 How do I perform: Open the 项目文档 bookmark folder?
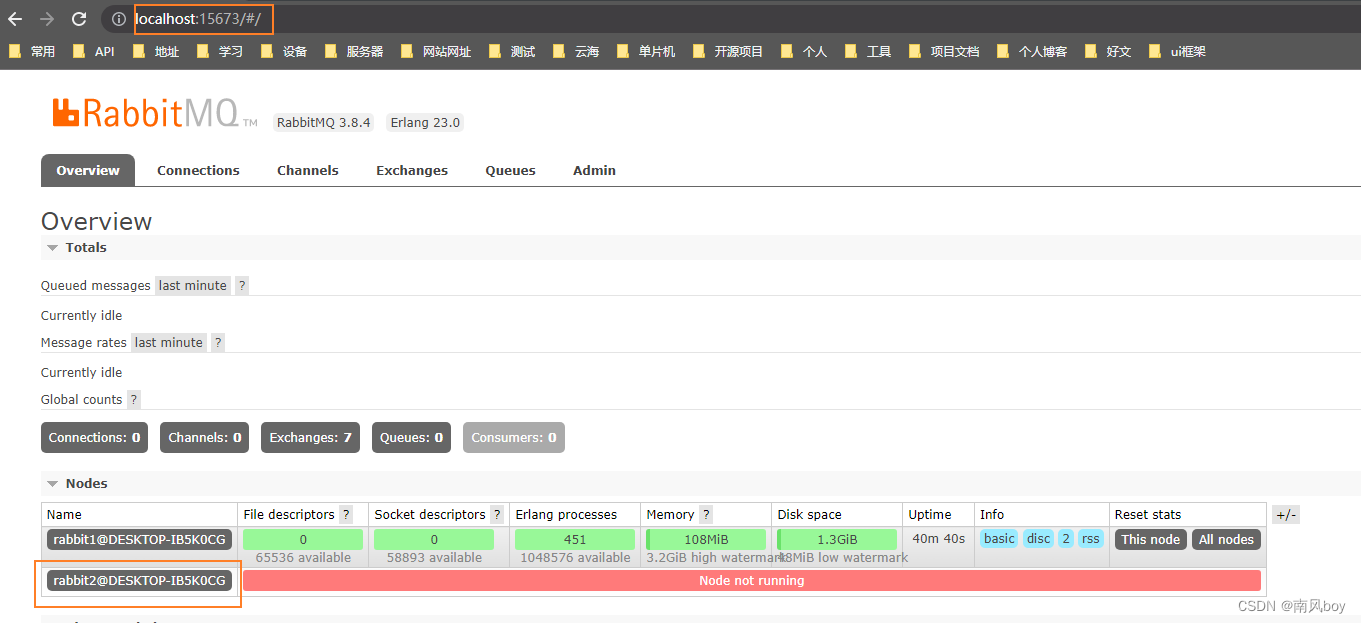(944, 51)
